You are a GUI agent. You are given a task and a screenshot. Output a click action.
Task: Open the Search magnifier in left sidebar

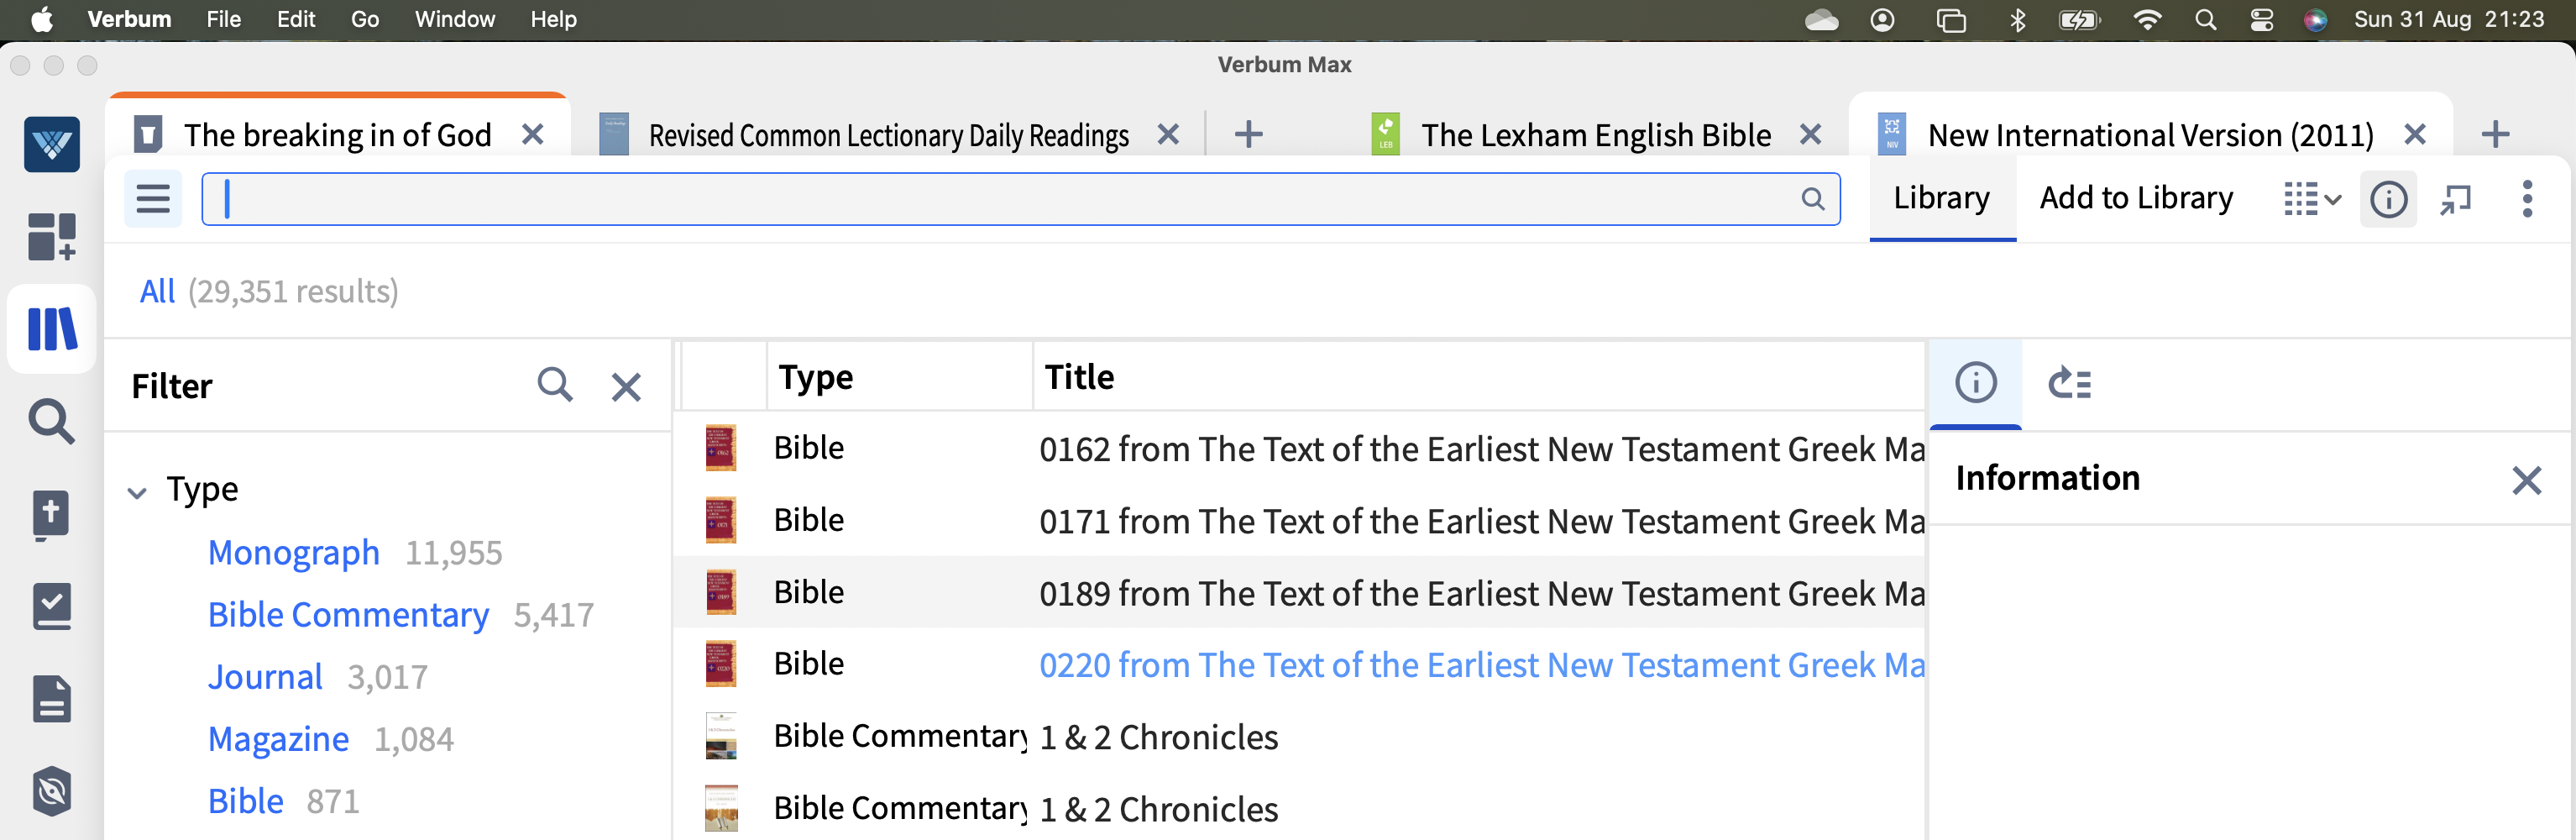tap(52, 421)
